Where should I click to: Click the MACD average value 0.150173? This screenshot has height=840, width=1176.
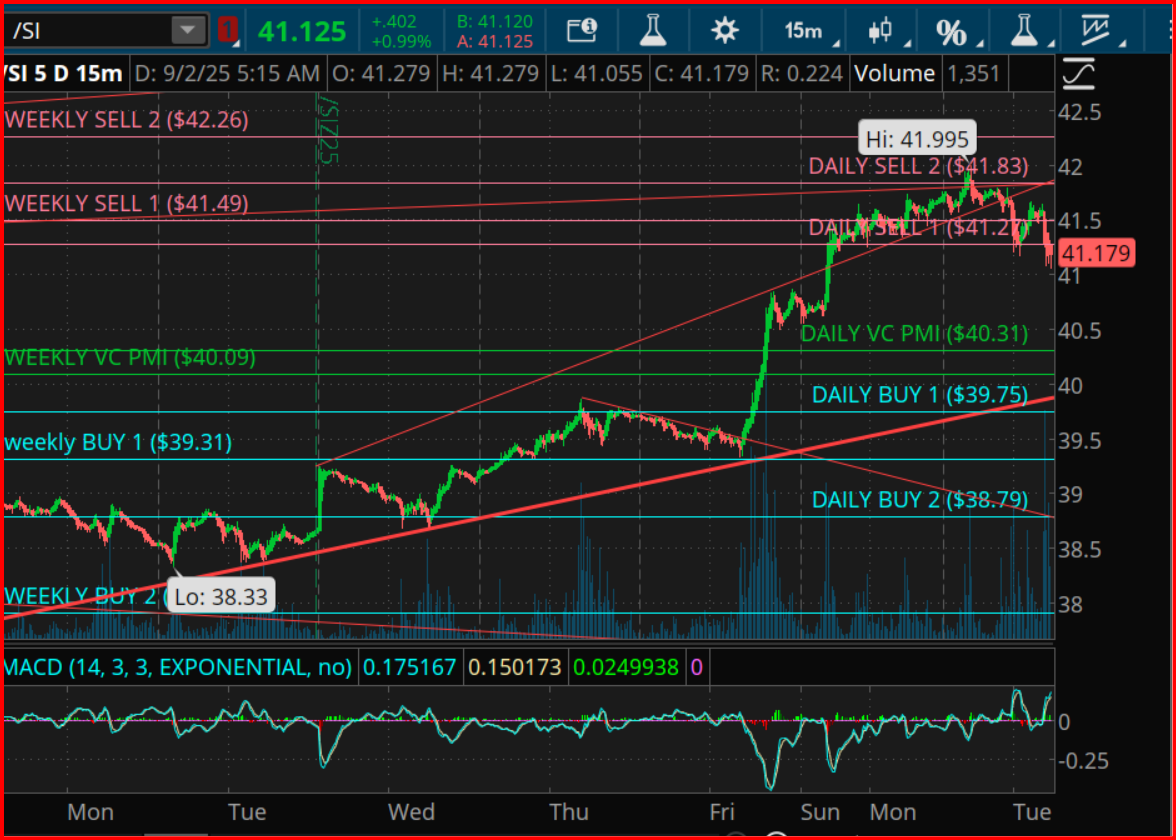(x=514, y=667)
